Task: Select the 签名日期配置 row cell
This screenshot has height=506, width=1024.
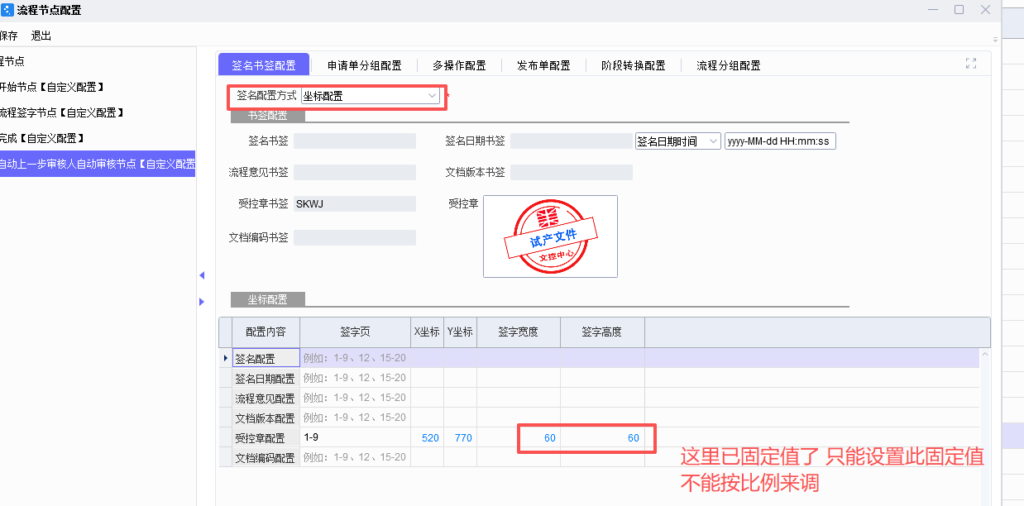Action: [266, 378]
